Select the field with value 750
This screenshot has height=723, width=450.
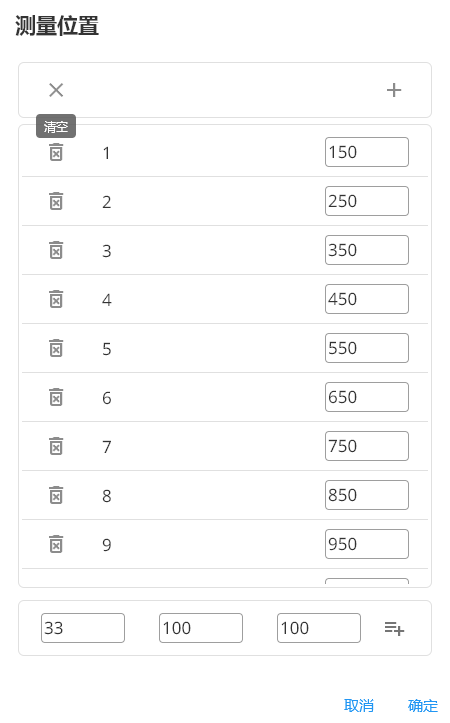tap(367, 446)
